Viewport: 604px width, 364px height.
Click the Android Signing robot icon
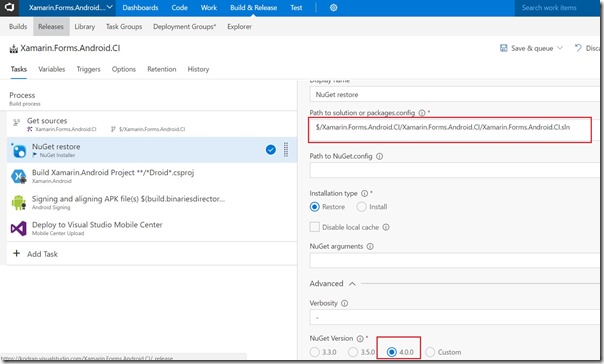click(18, 202)
